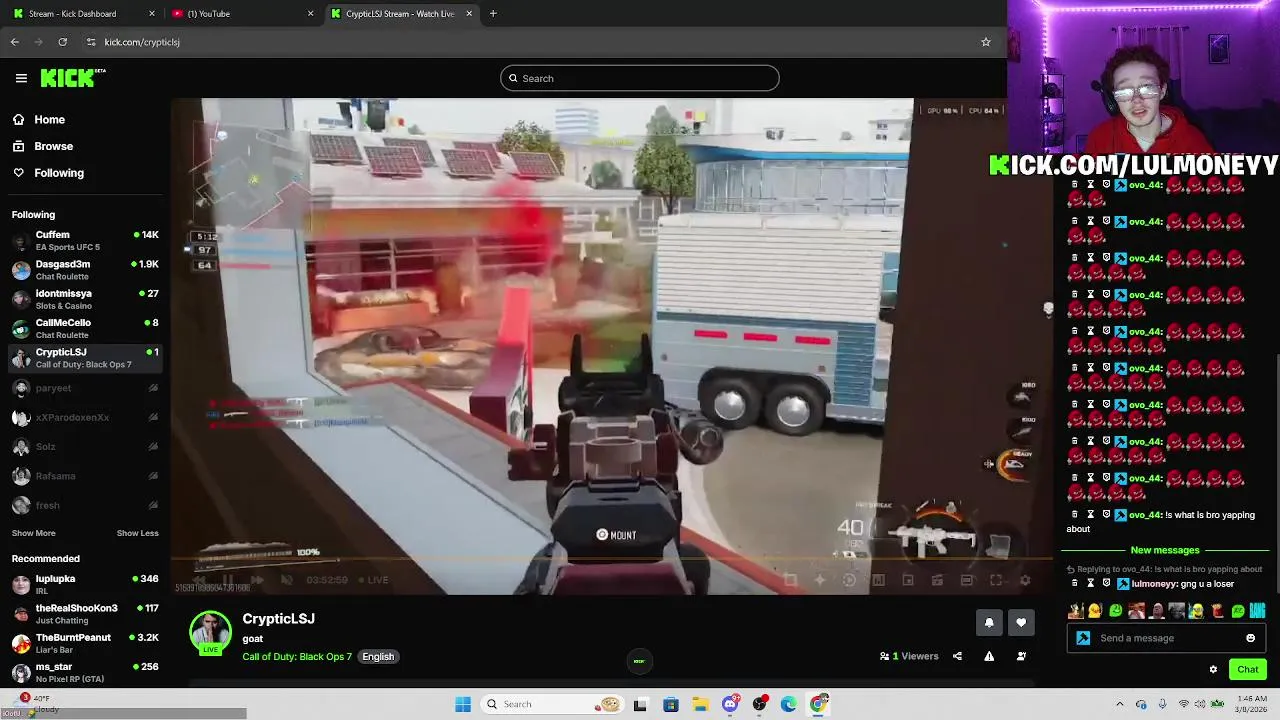Ban lulmoneyy with shield icon

1106,584
